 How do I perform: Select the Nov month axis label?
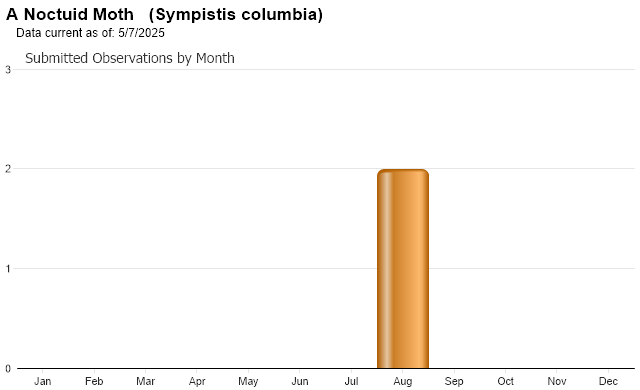[x=557, y=381]
